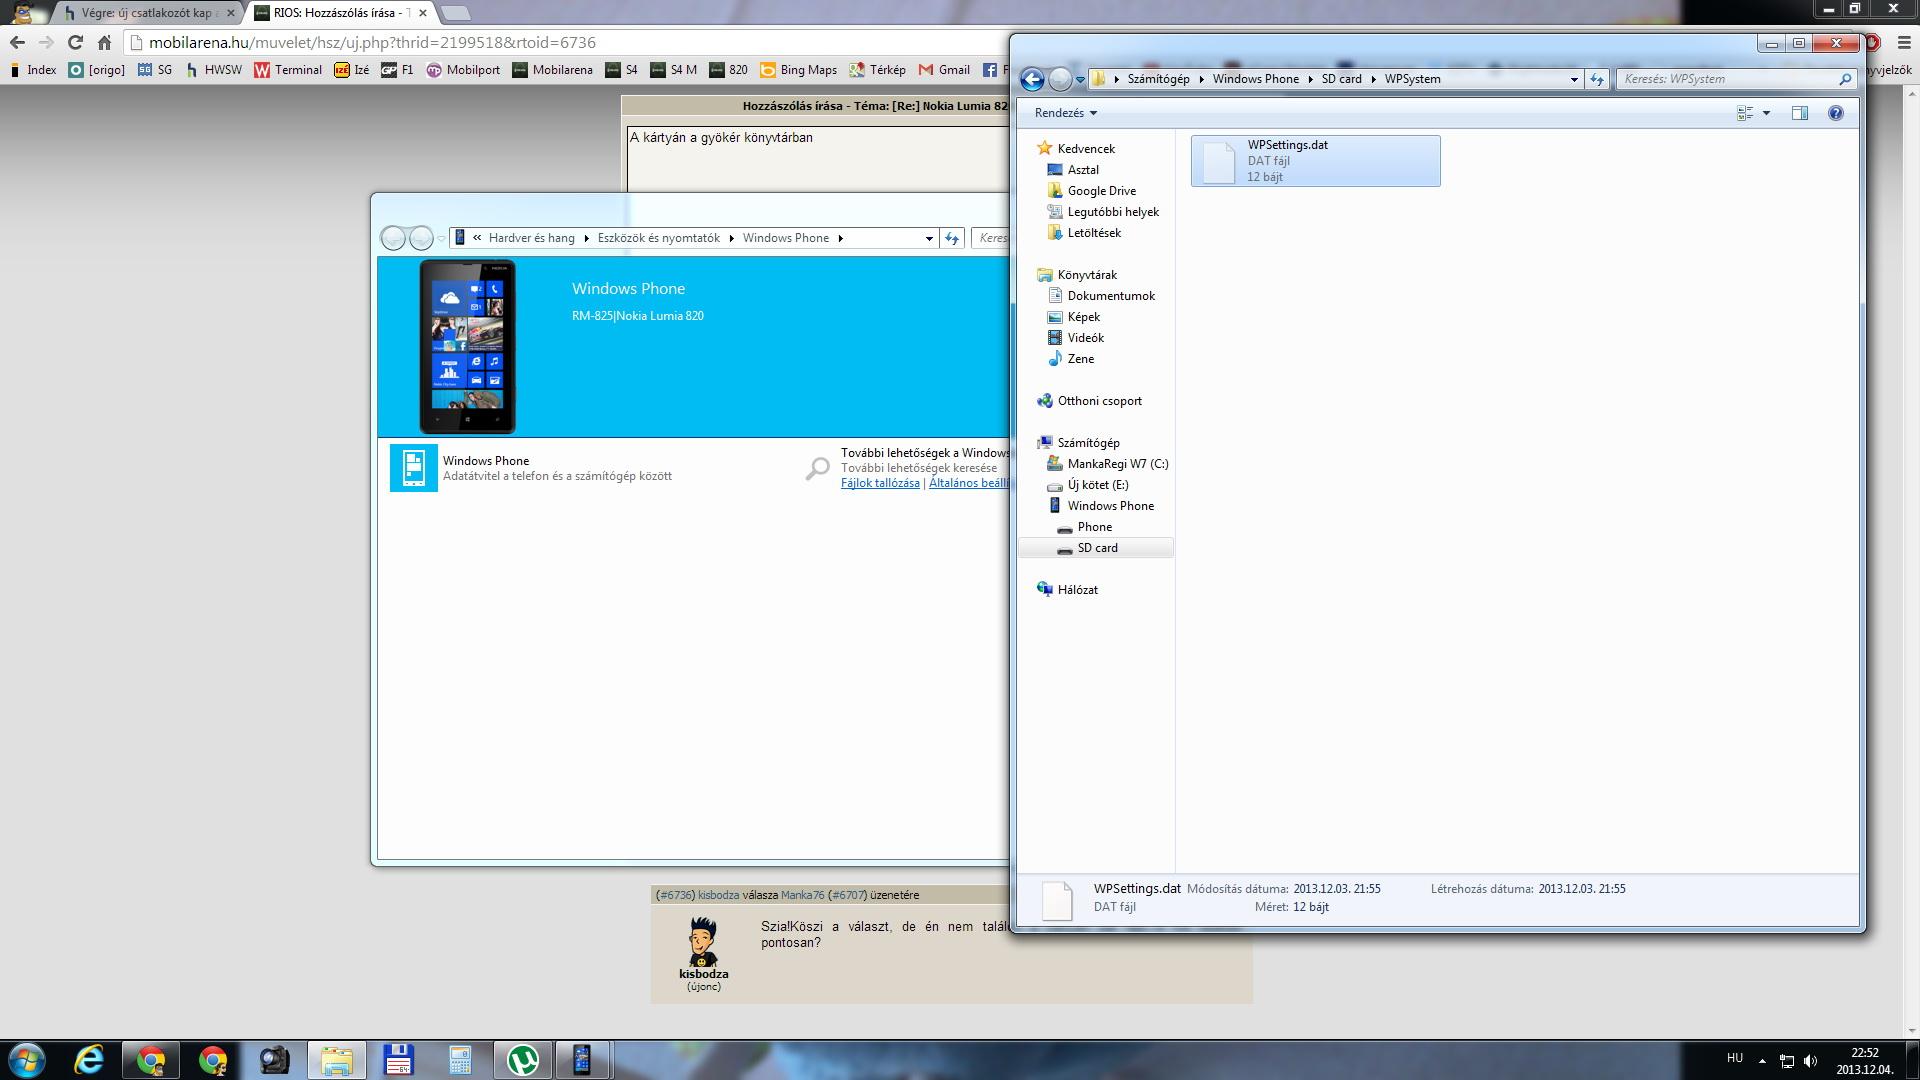1920x1080 pixels.
Task: Open Legutóbbi helyek recent places
Action: 1113,212
